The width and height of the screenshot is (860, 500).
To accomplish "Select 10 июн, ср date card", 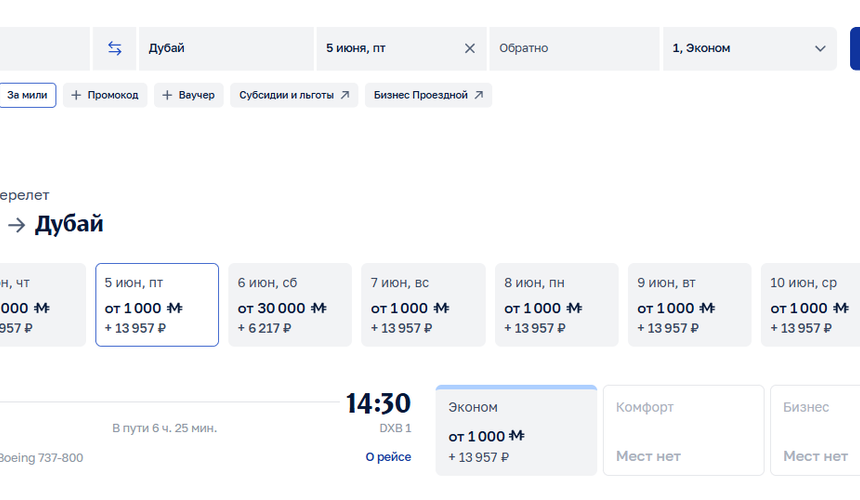I will tap(811, 305).
